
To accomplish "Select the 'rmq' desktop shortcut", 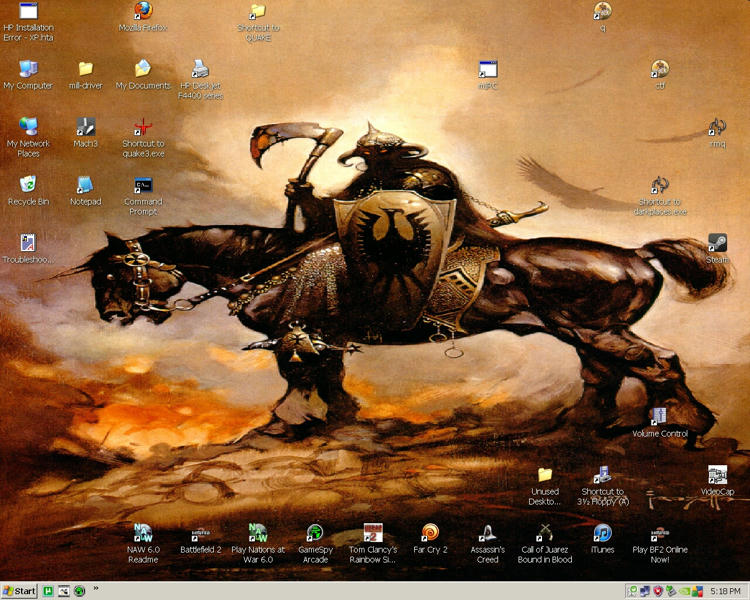I will coord(717,133).
